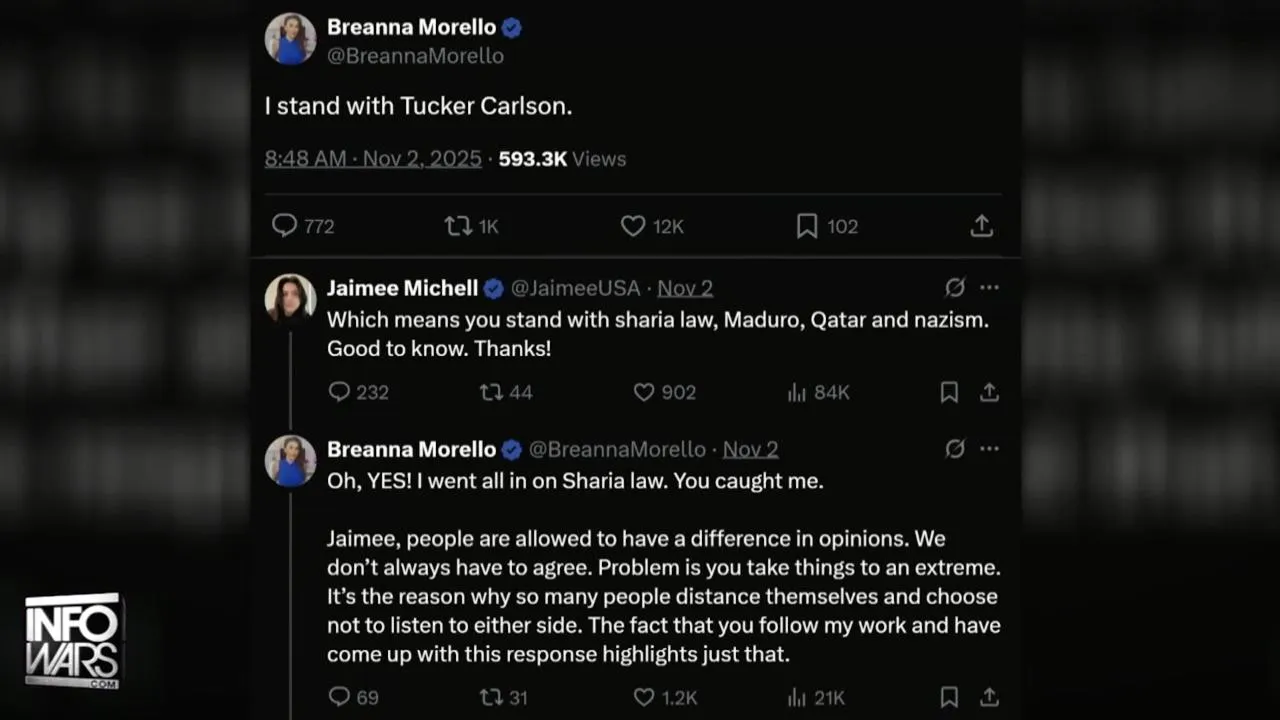Like Jaimee Michell's reply with 902 likes
Image resolution: width=1280 pixels, height=720 pixels.
click(644, 392)
